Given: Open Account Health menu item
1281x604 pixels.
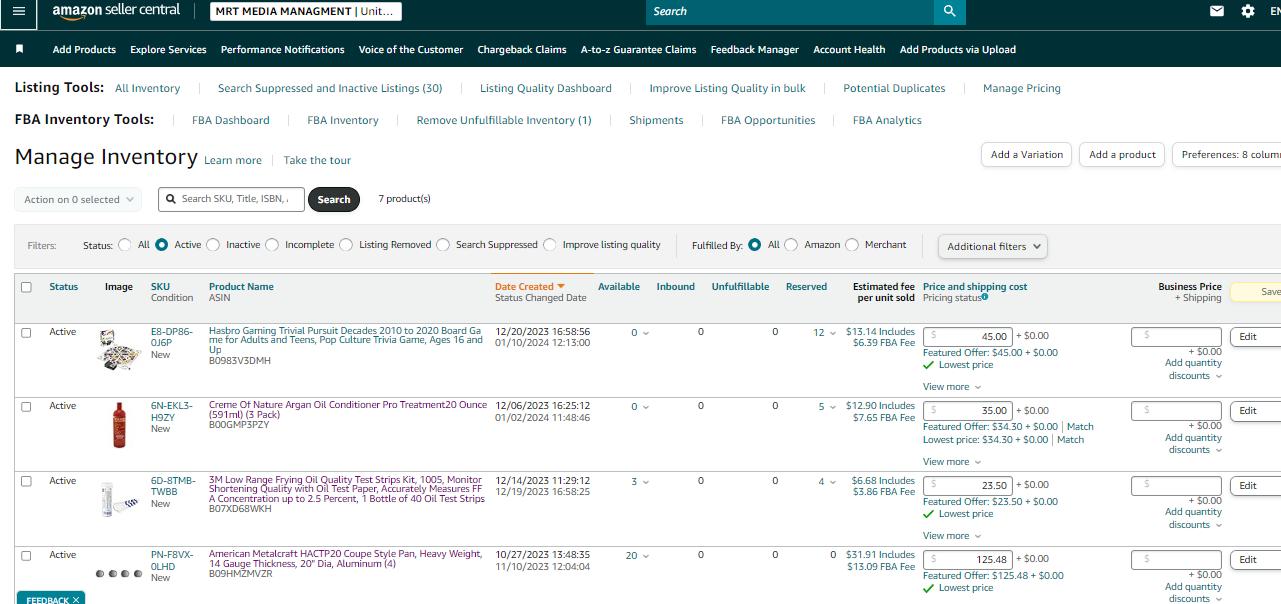Looking at the screenshot, I should (849, 49).
